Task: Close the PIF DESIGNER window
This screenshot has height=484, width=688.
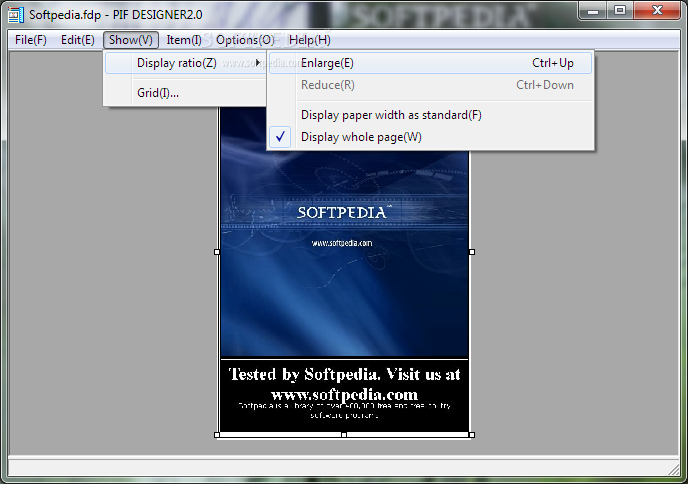Action: [x=657, y=11]
